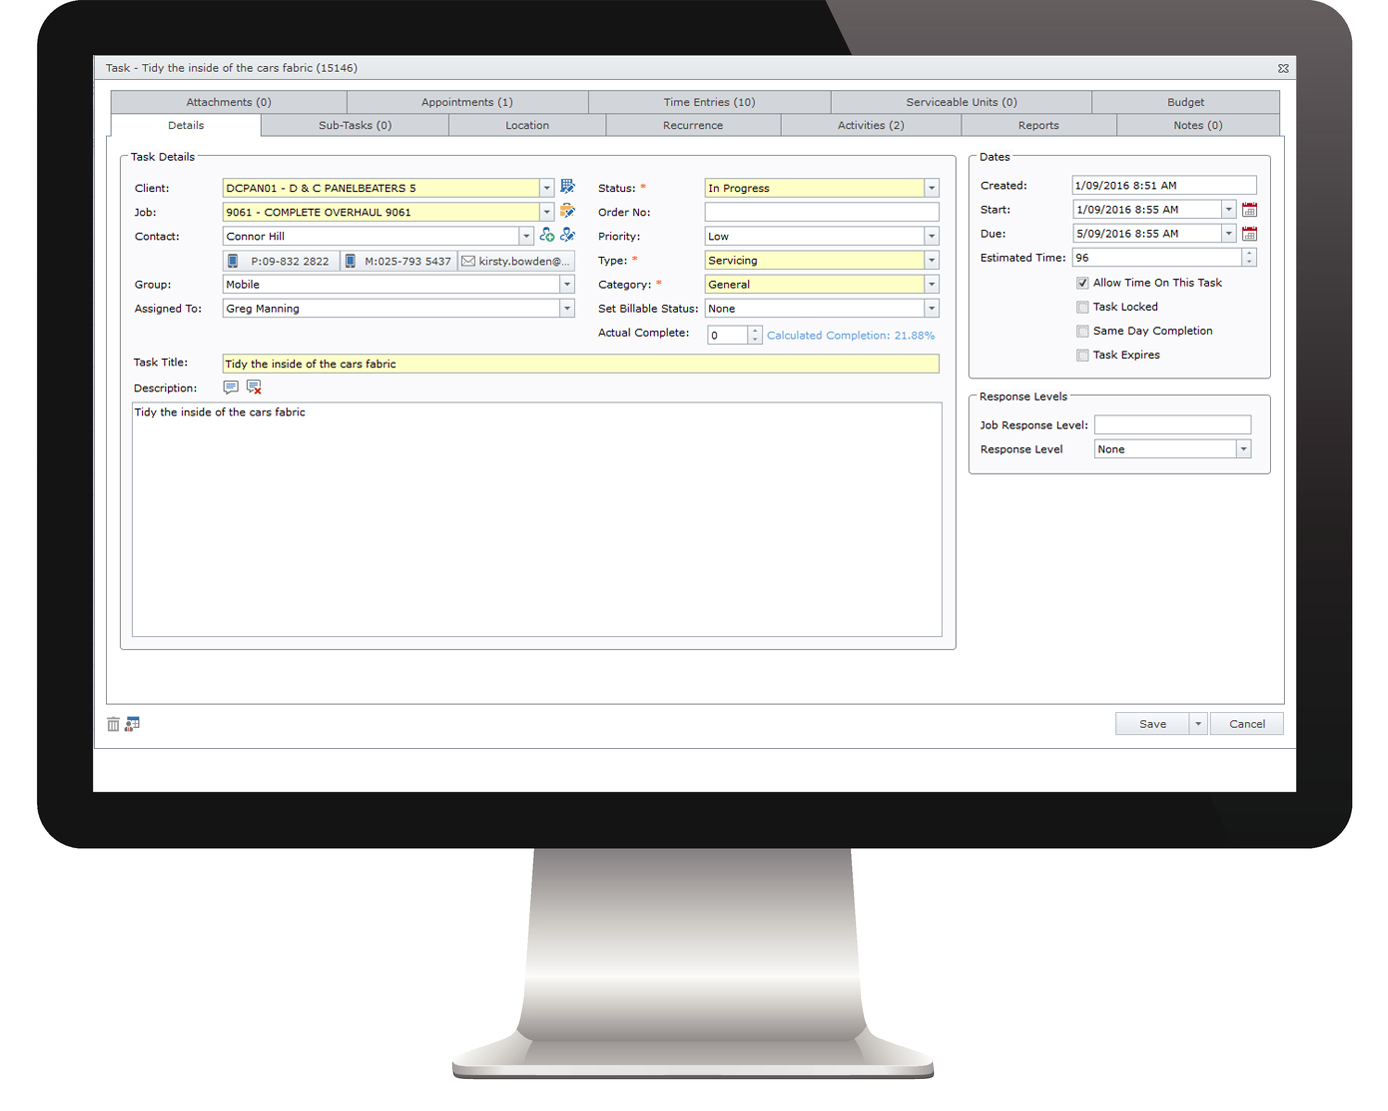1388x1111 pixels.
Task: Tick the Same Day Completion checkbox
Action: pos(1082,331)
